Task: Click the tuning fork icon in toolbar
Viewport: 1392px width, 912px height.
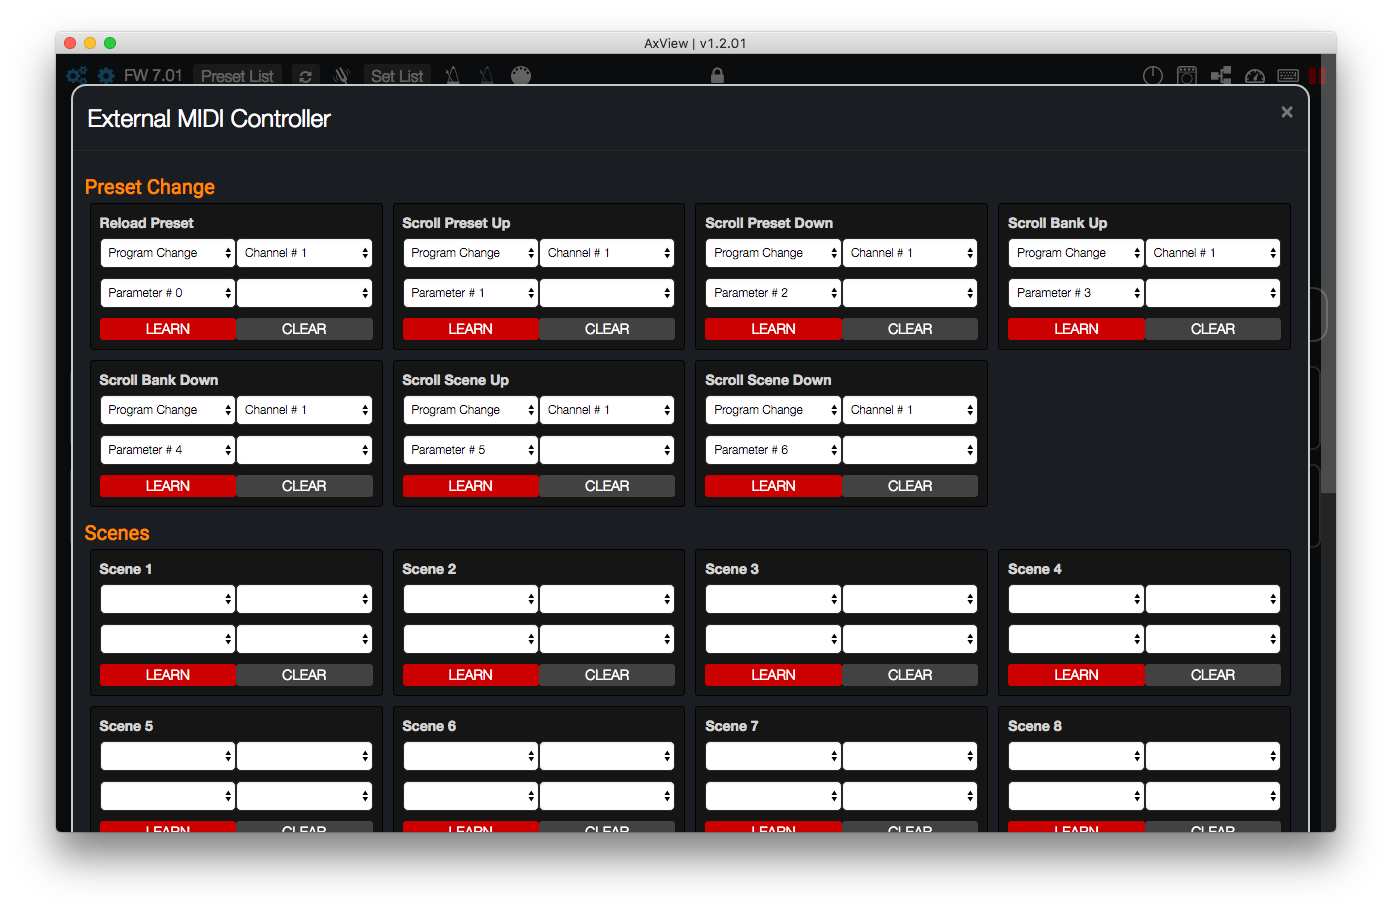Action: pyautogui.click(x=341, y=75)
